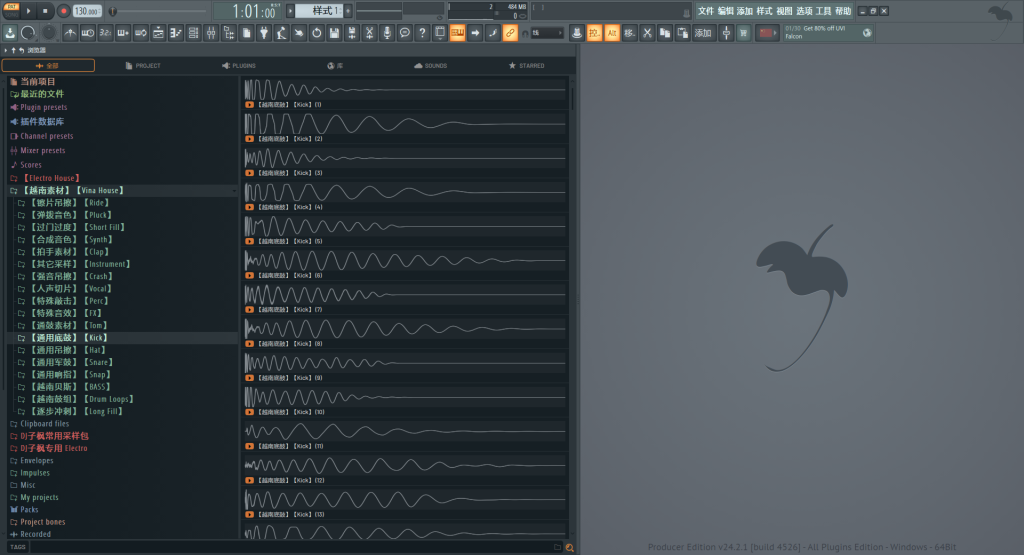Image resolution: width=1024 pixels, height=555 pixels.
Task: Open the speech bubble info icon
Action: tap(405, 33)
